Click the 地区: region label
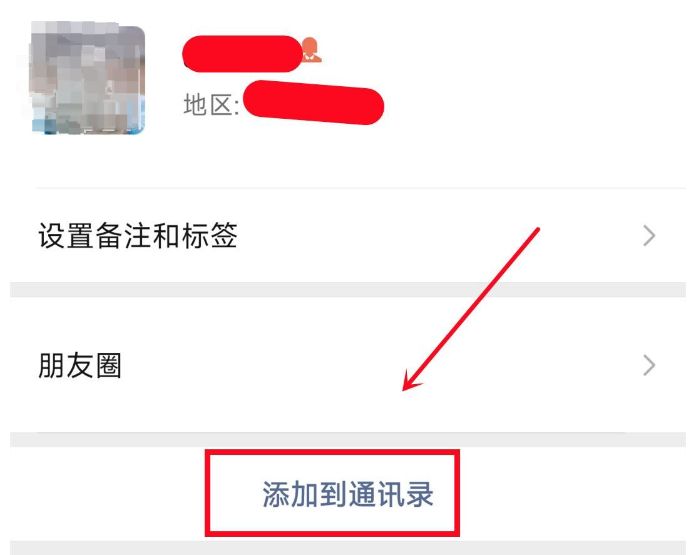This screenshot has width=688, height=555. [x=211, y=105]
